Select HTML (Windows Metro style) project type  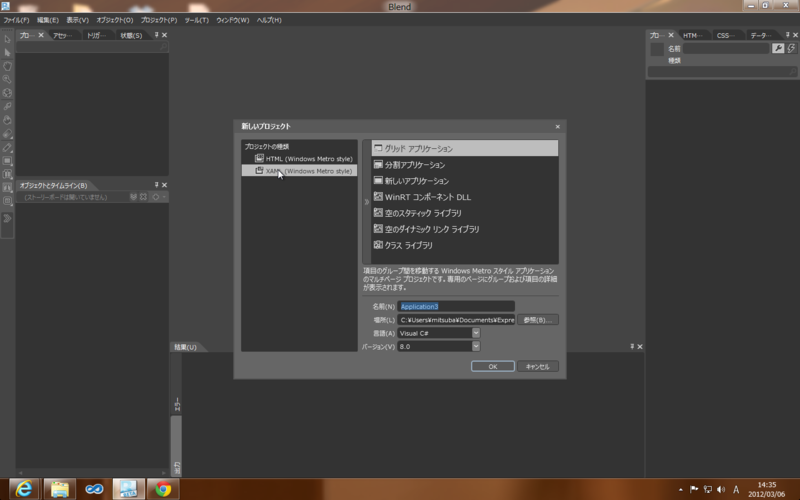(x=304, y=159)
